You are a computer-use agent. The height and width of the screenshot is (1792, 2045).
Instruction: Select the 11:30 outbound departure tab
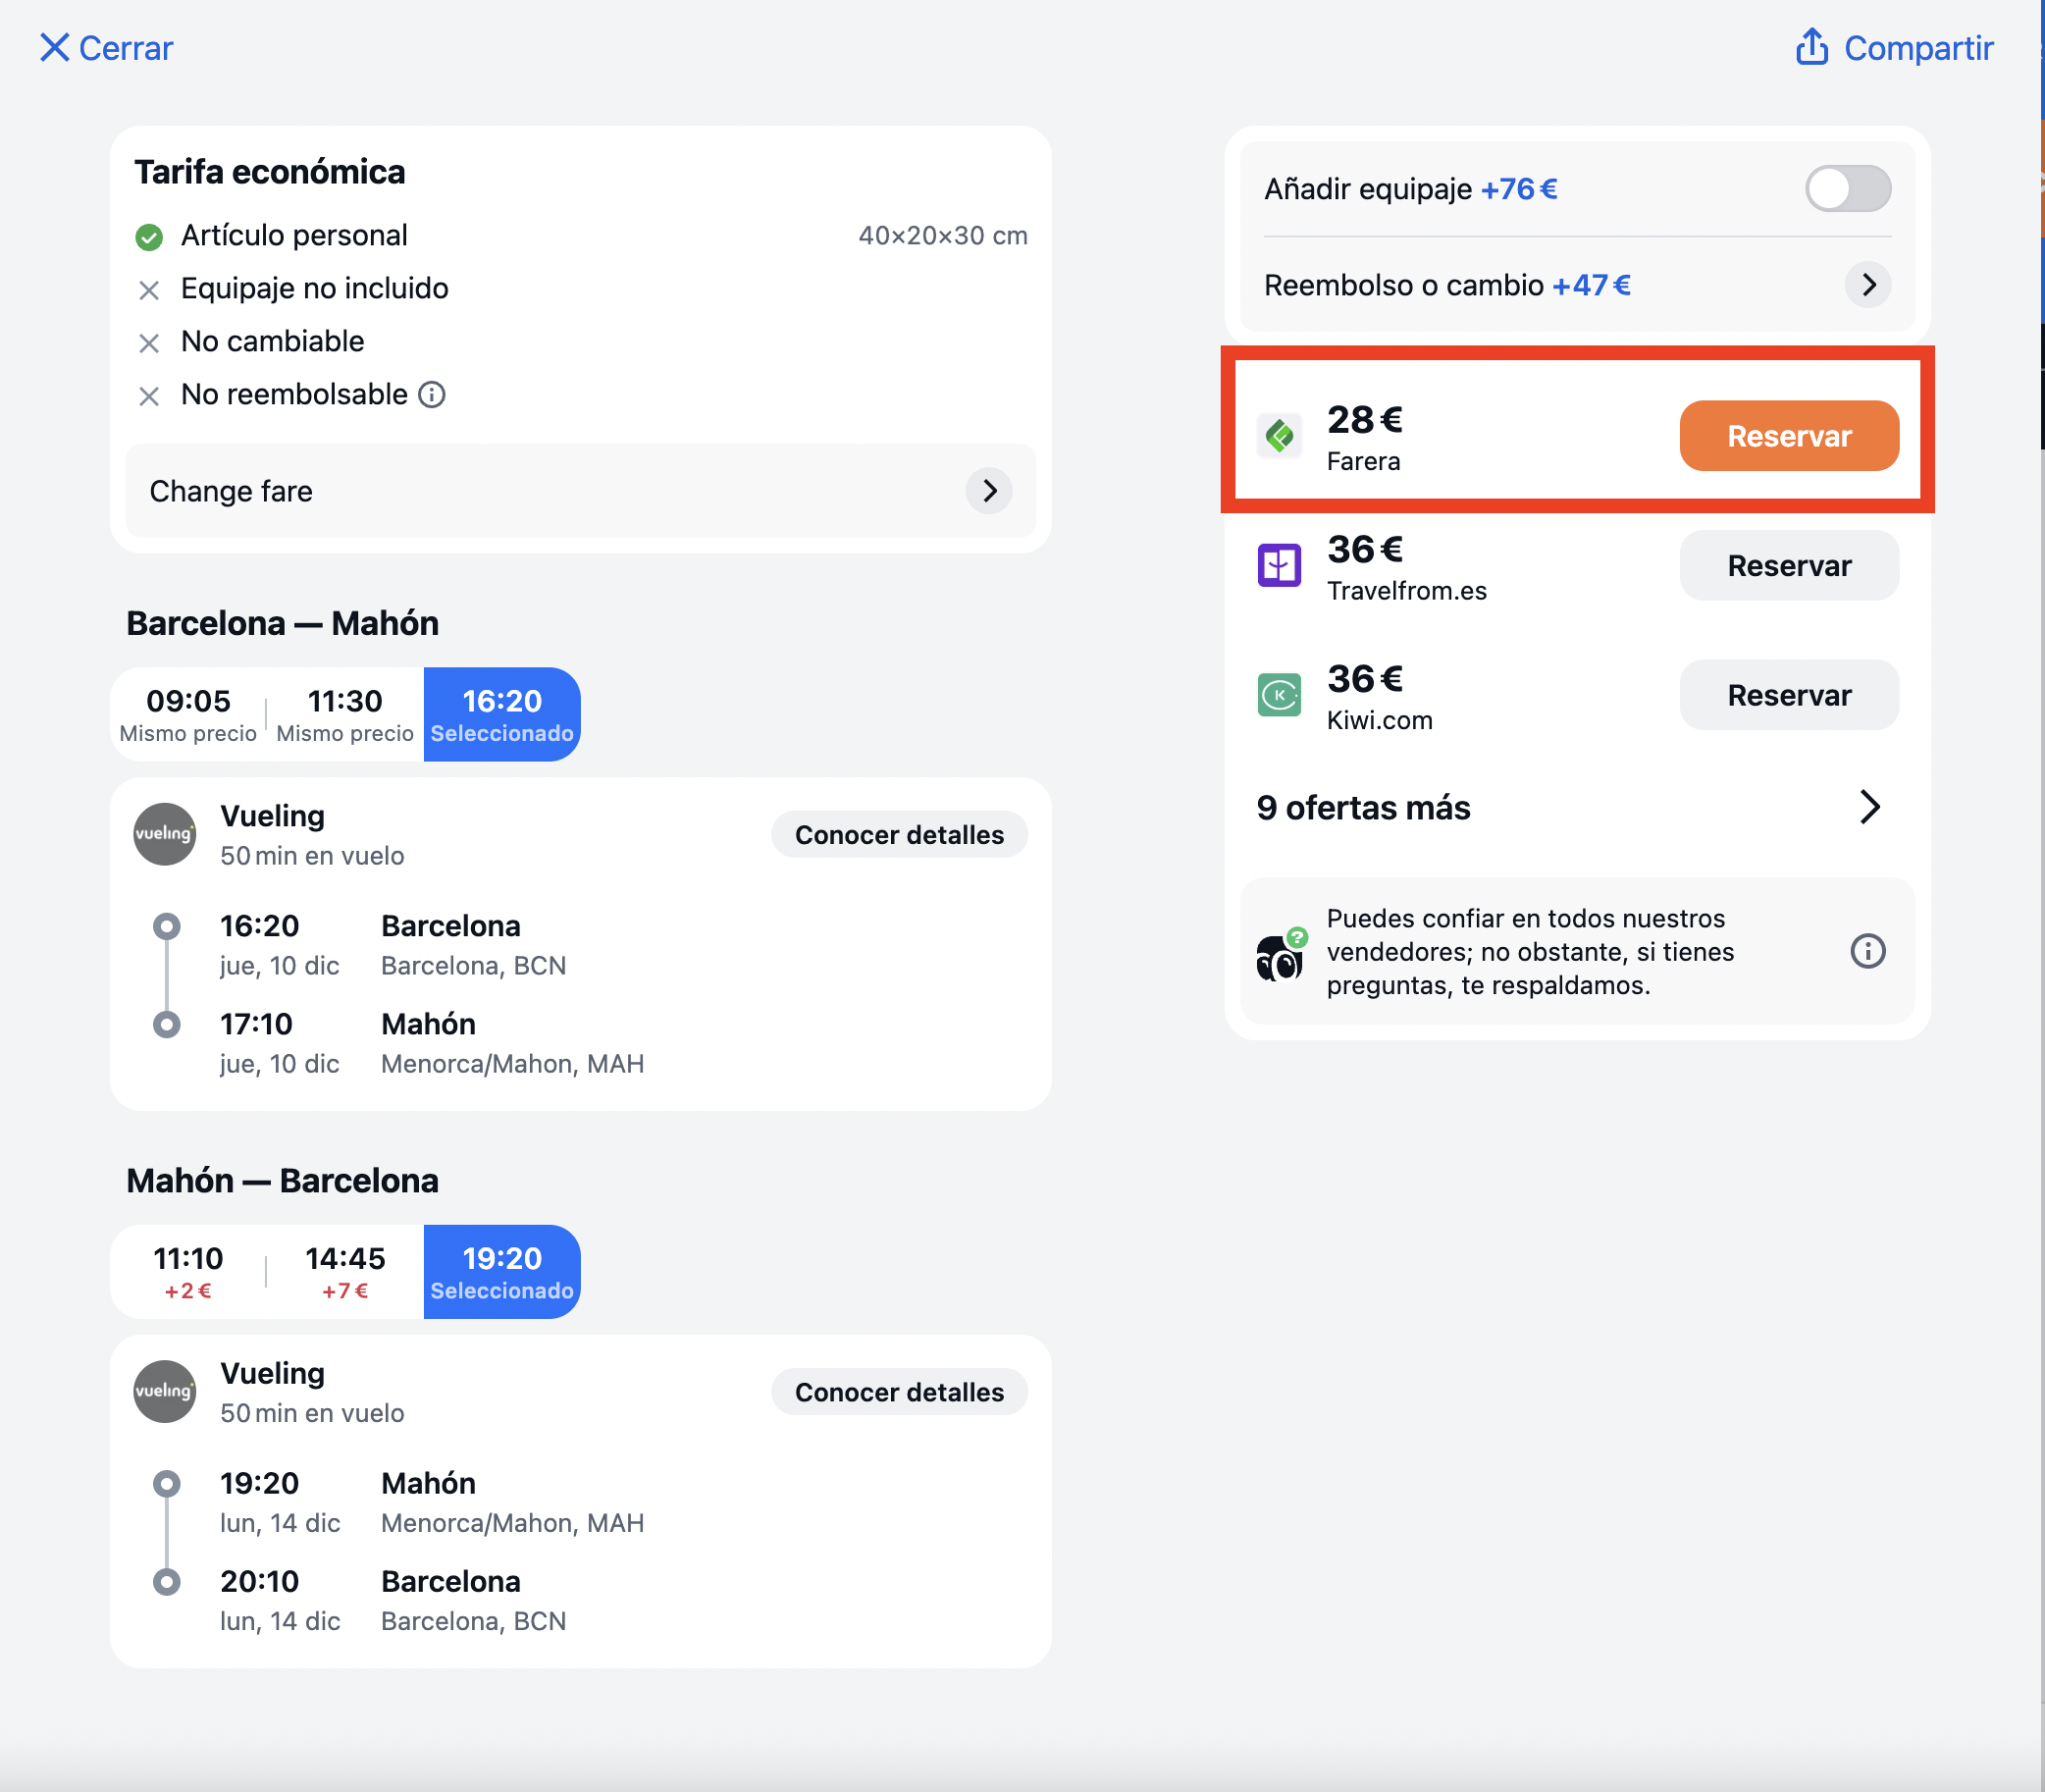pyautogui.click(x=345, y=714)
